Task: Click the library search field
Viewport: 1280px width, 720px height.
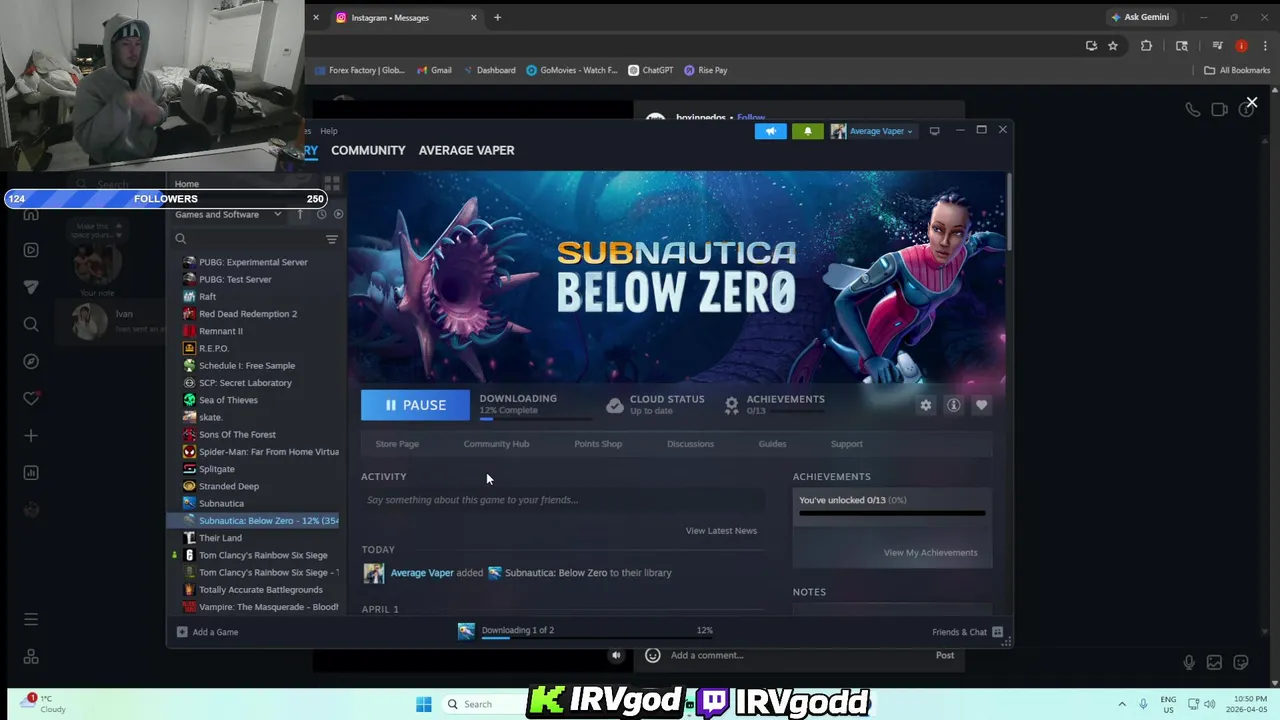Action: tap(248, 239)
